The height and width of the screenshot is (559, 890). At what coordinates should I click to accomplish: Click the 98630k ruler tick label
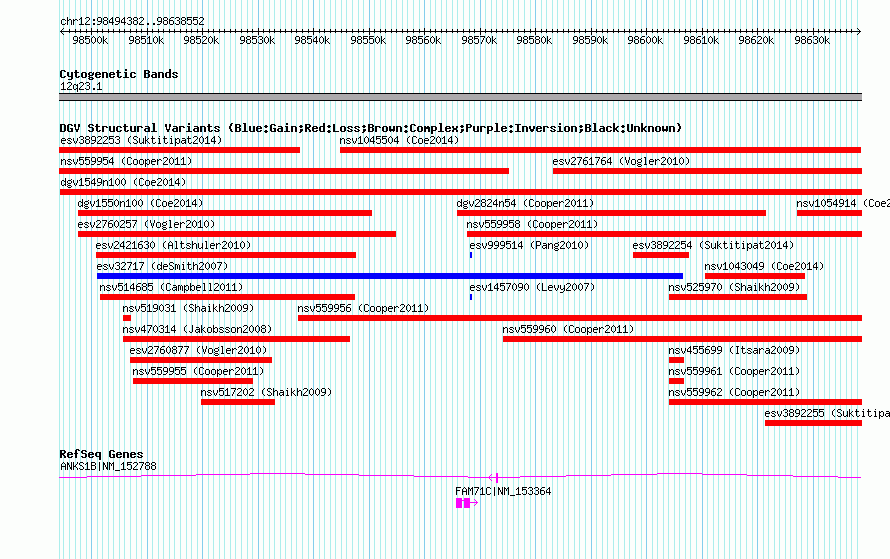[812, 40]
